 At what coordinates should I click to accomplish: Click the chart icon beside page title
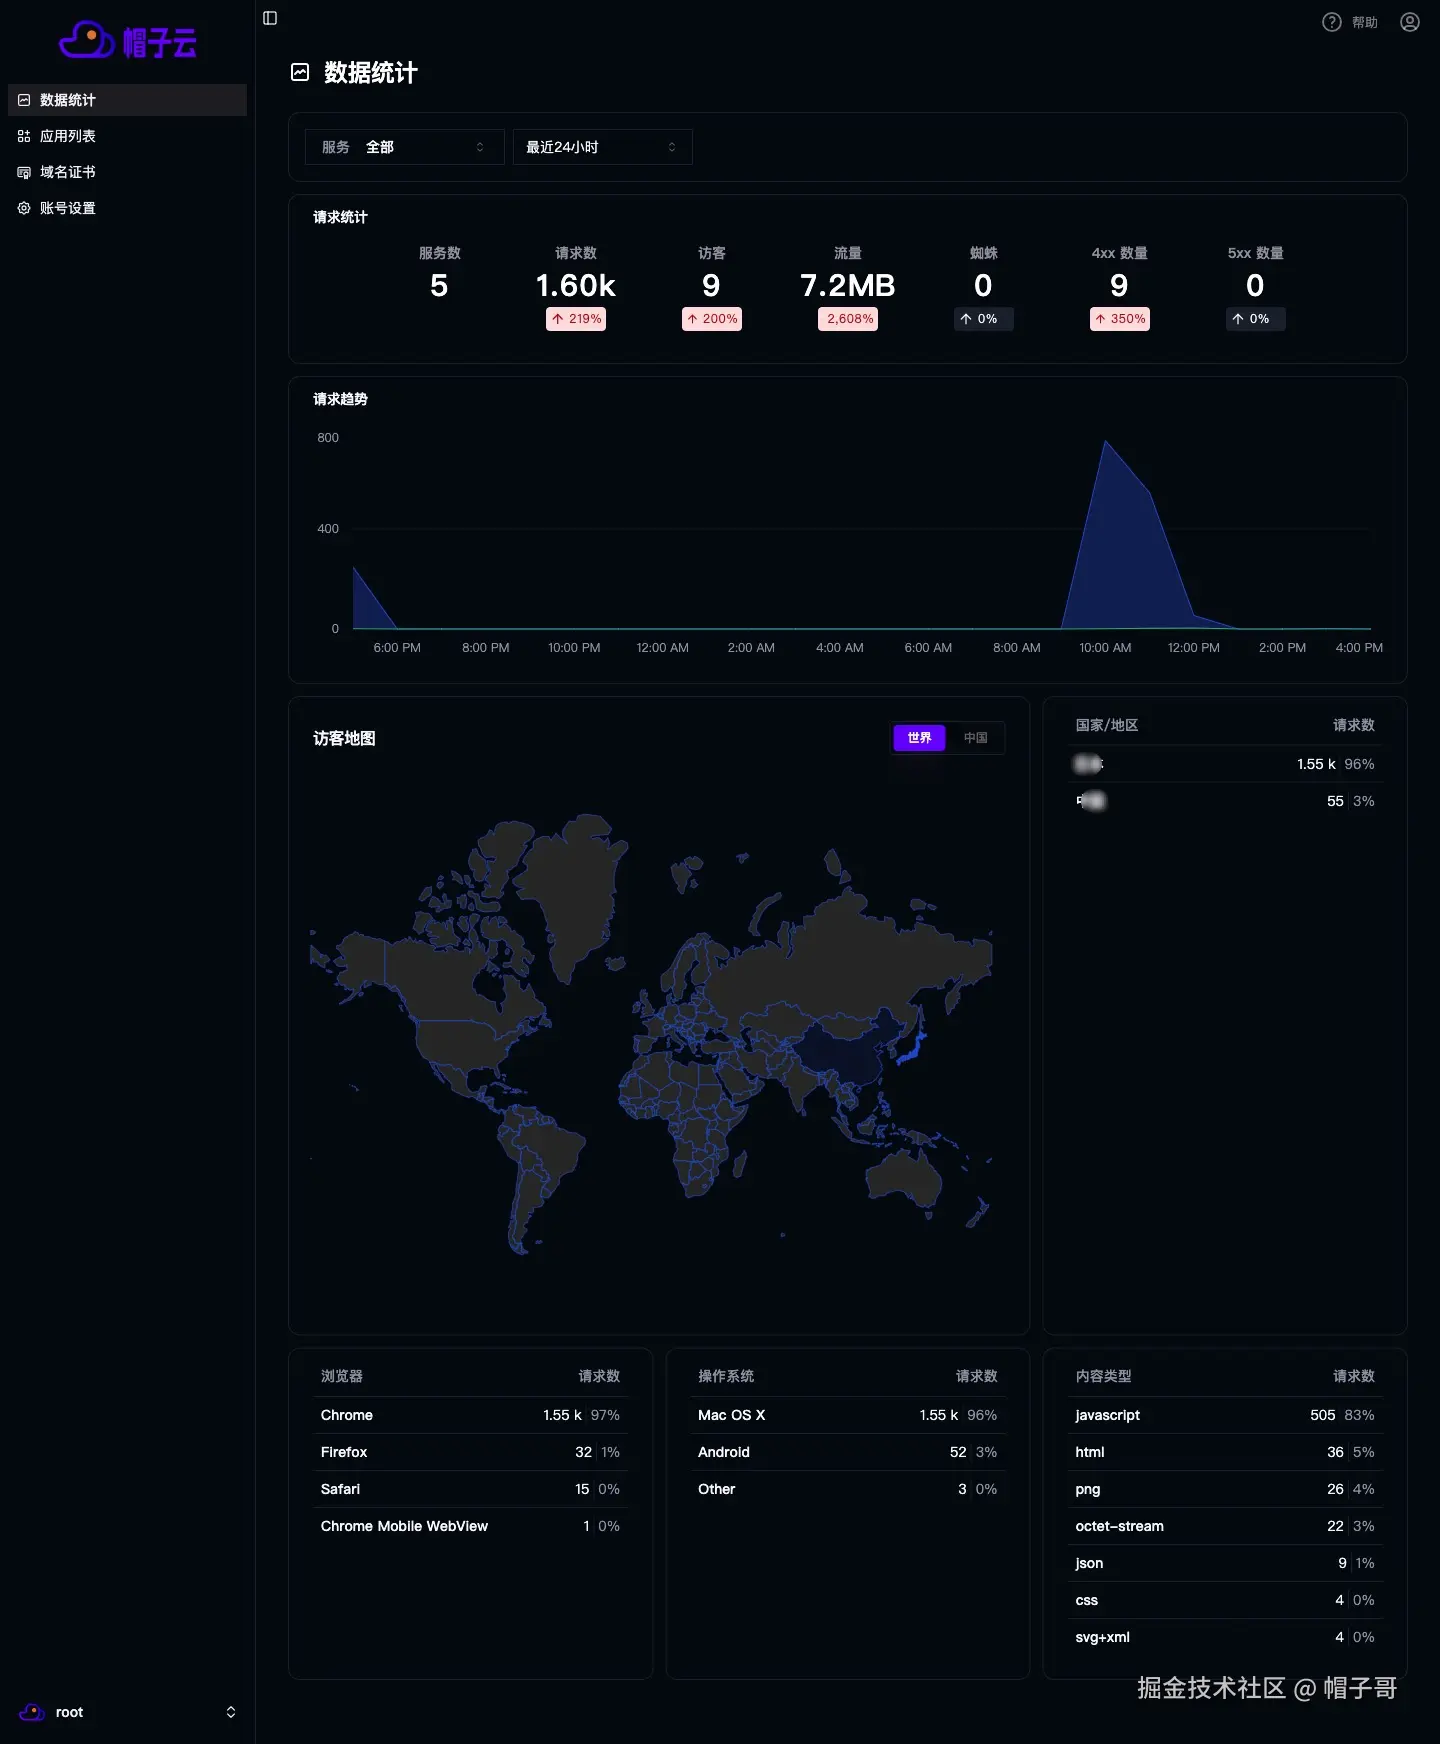pyautogui.click(x=300, y=72)
